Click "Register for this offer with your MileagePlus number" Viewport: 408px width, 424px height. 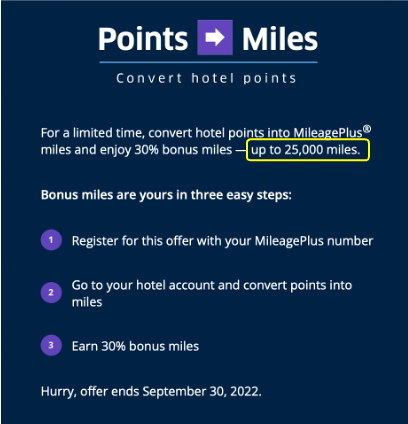pos(222,241)
